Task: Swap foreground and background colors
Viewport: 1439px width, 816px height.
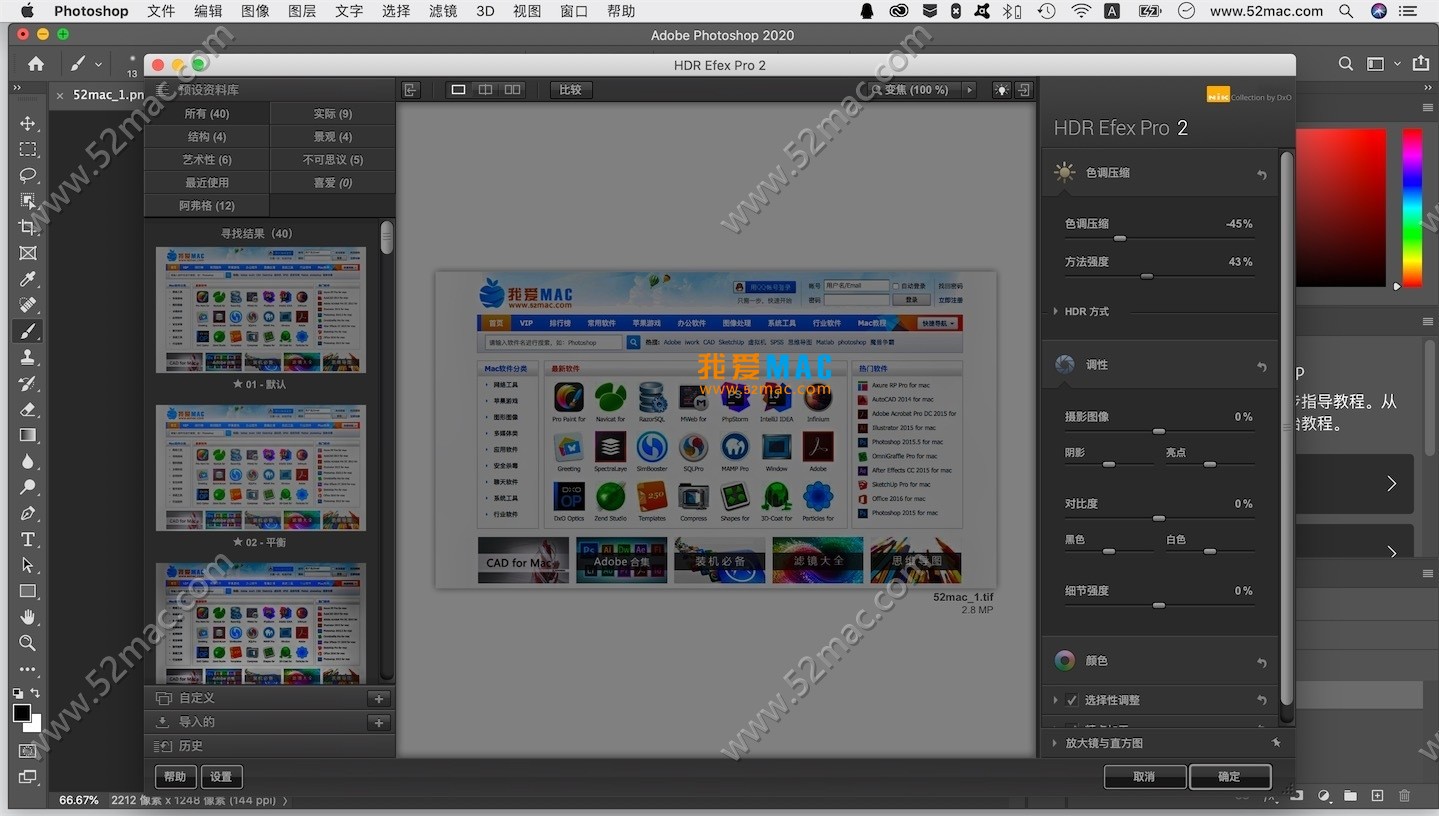Action: tap(35, 693)
